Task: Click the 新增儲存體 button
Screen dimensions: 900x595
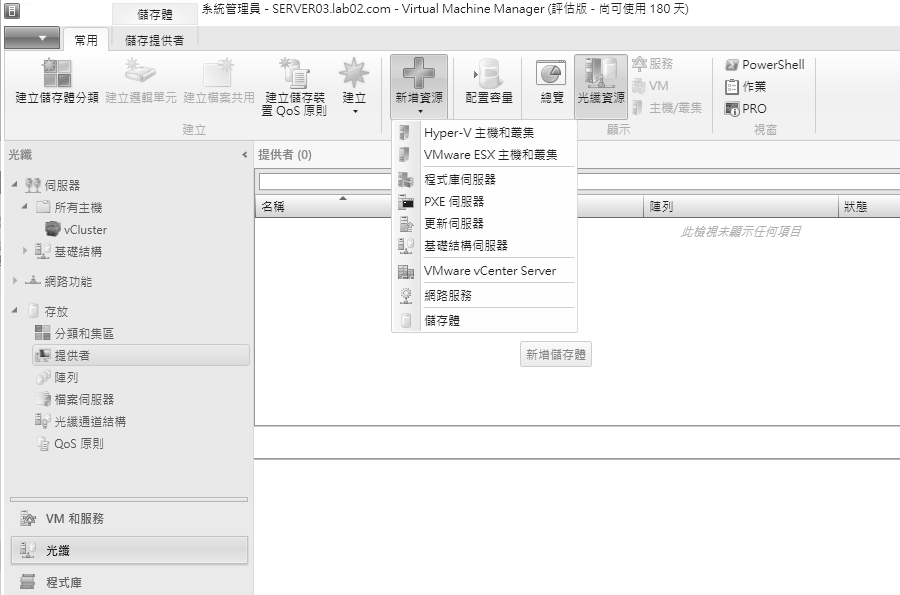Action: click(556, 355)
